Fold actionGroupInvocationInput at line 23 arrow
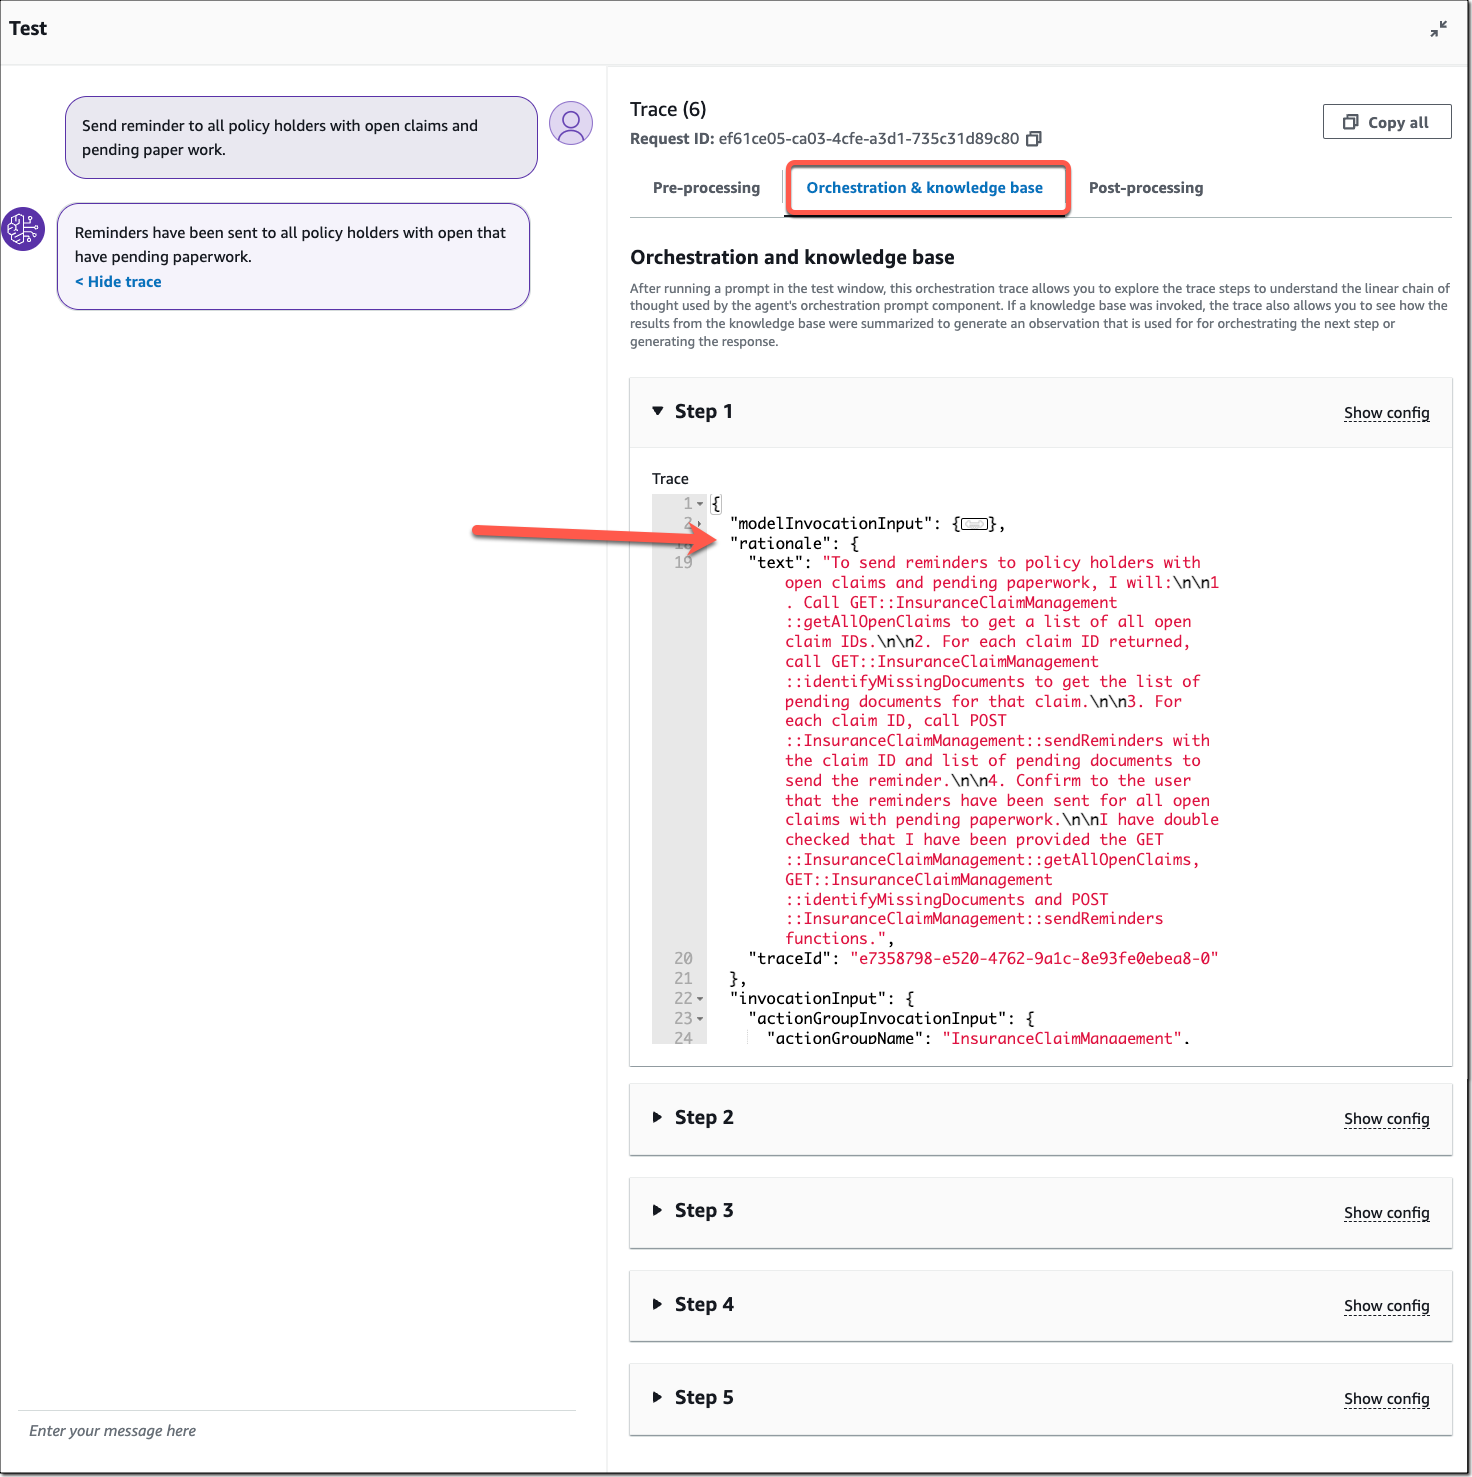Screen dimensions: 1472x1477 700,1019
